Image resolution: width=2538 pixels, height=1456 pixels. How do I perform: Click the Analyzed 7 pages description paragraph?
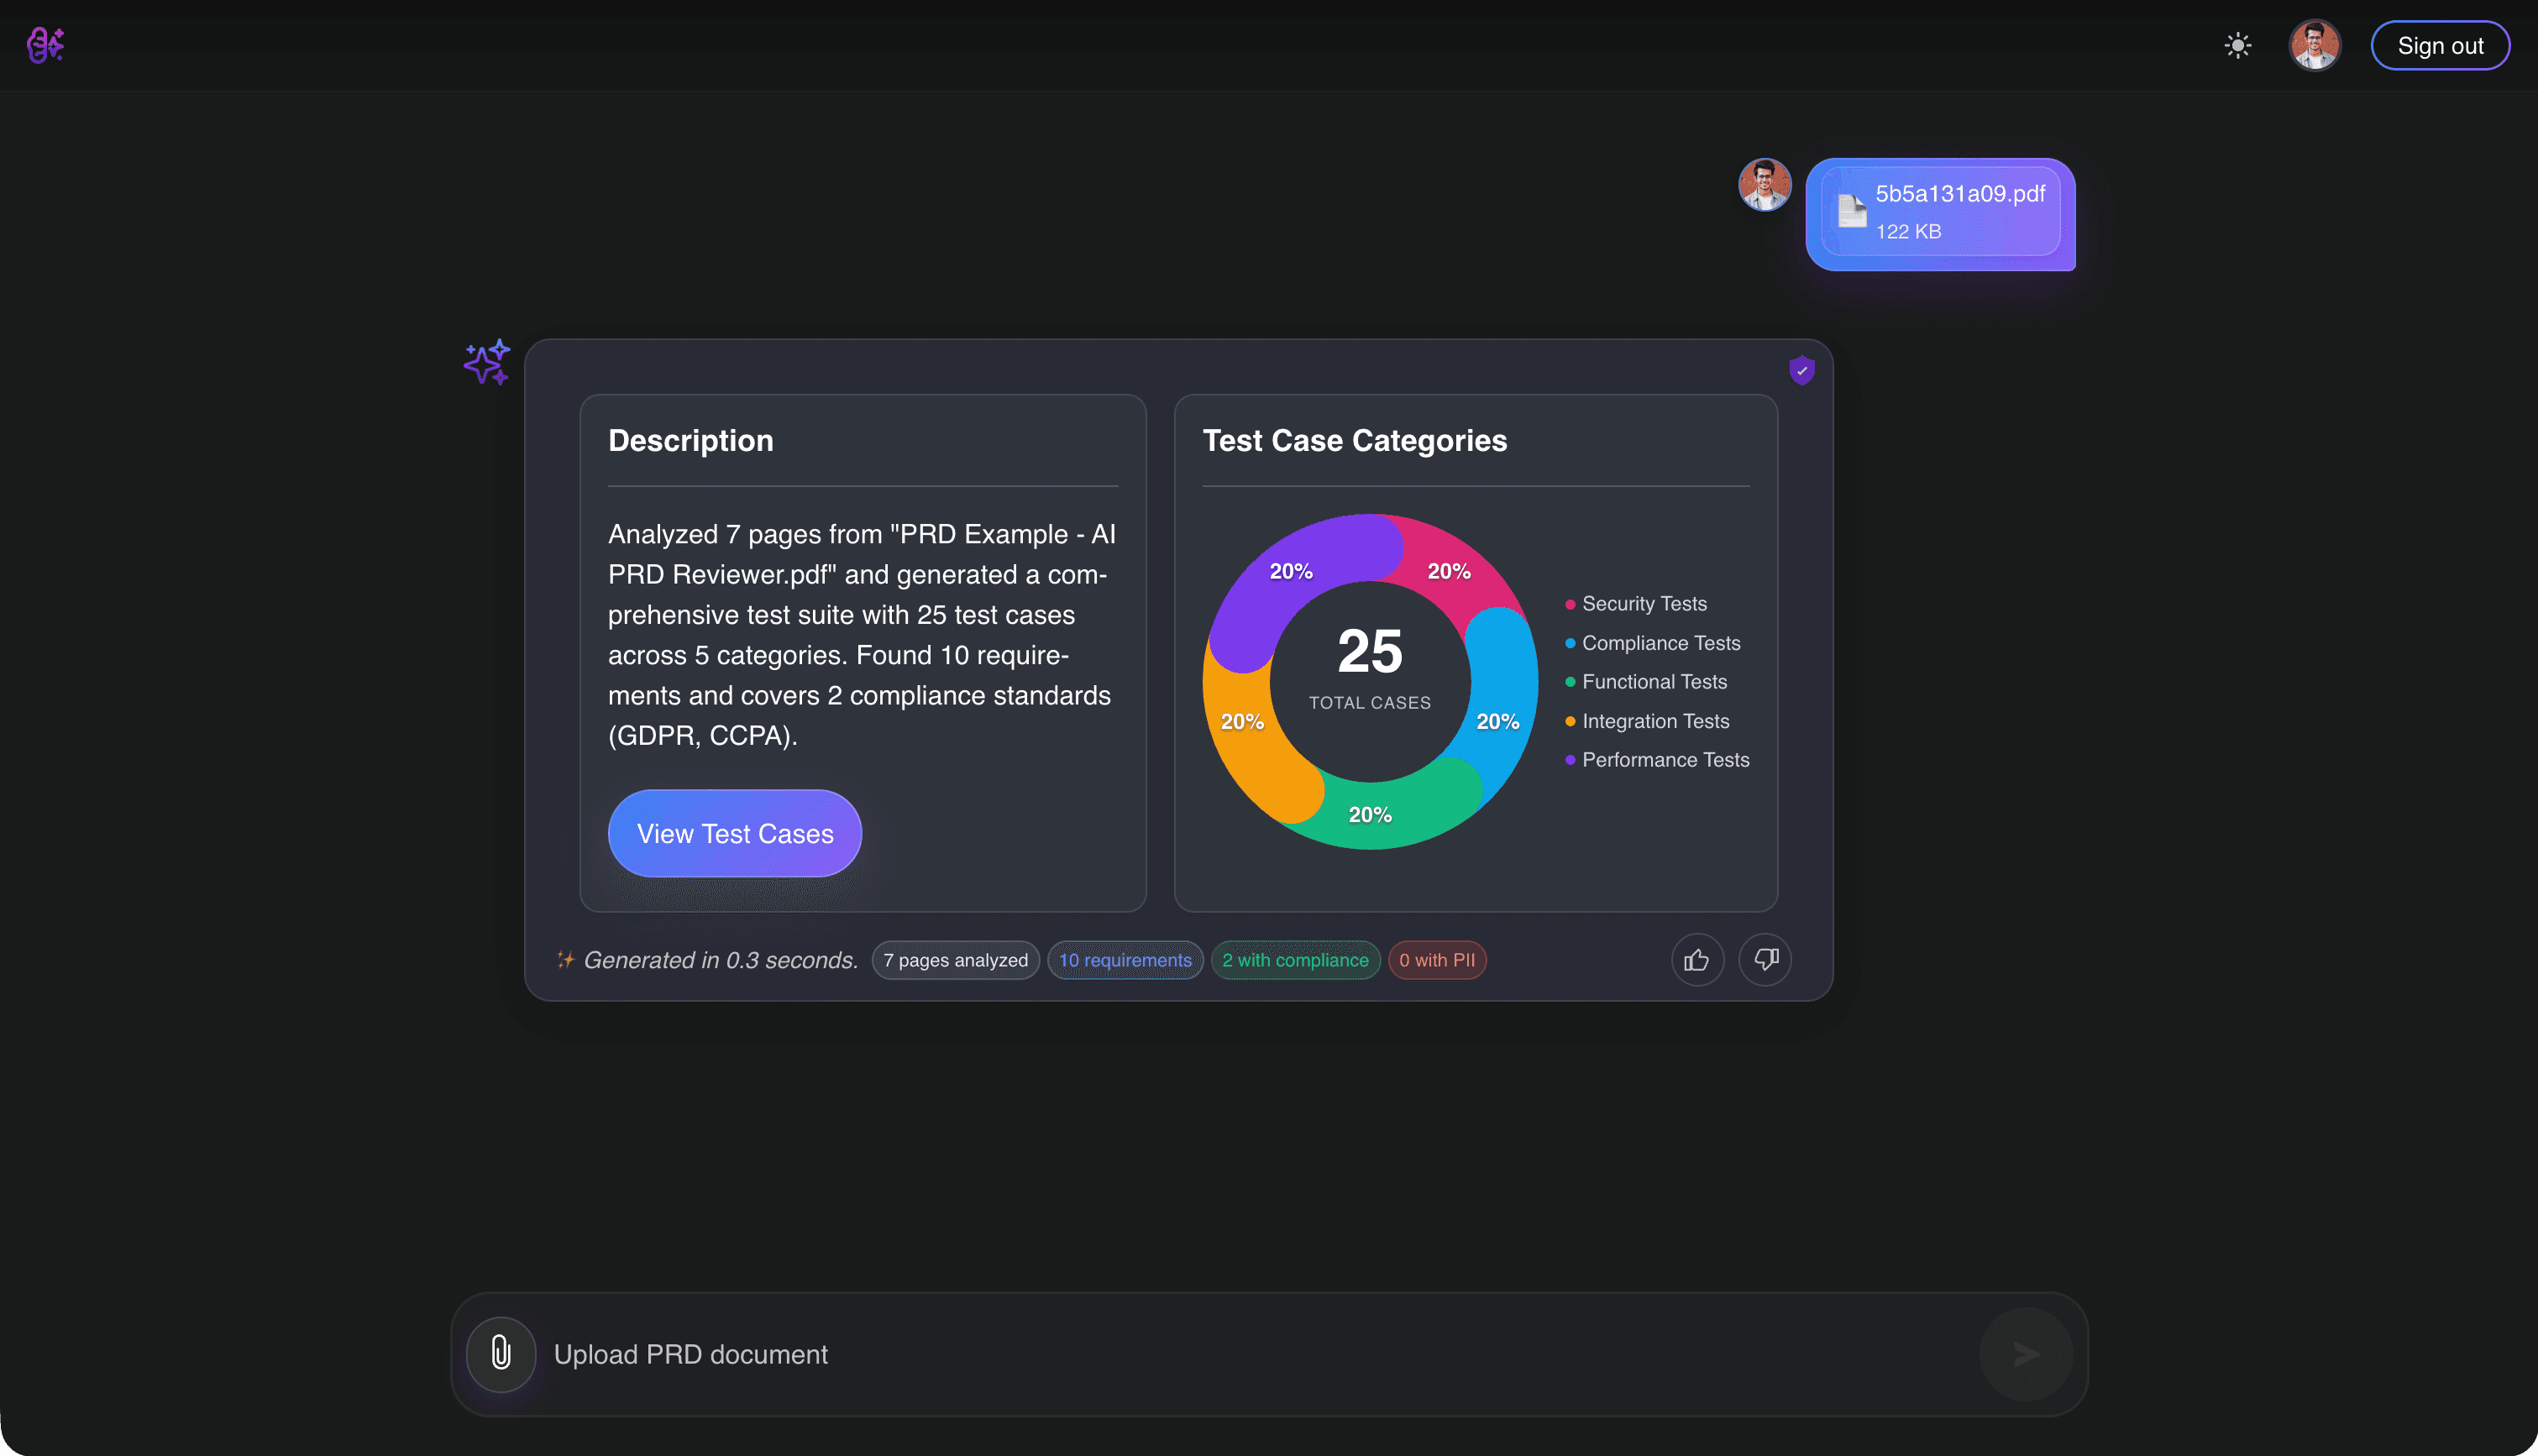[x=862, y=635]
